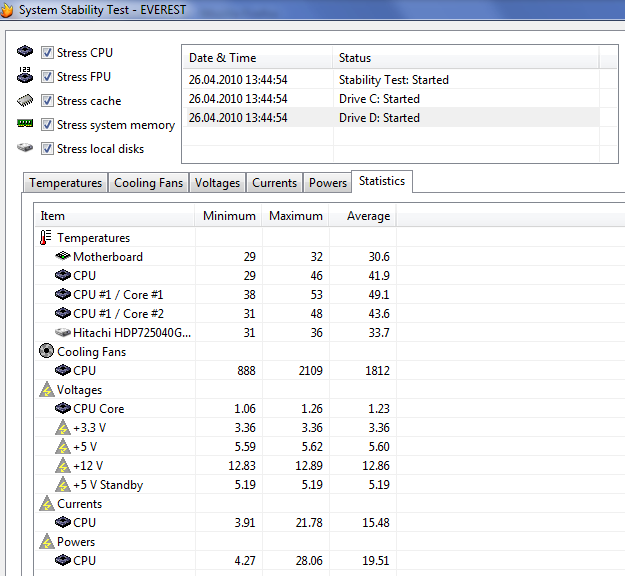Show the Currents tab

[x=274, y=183]
